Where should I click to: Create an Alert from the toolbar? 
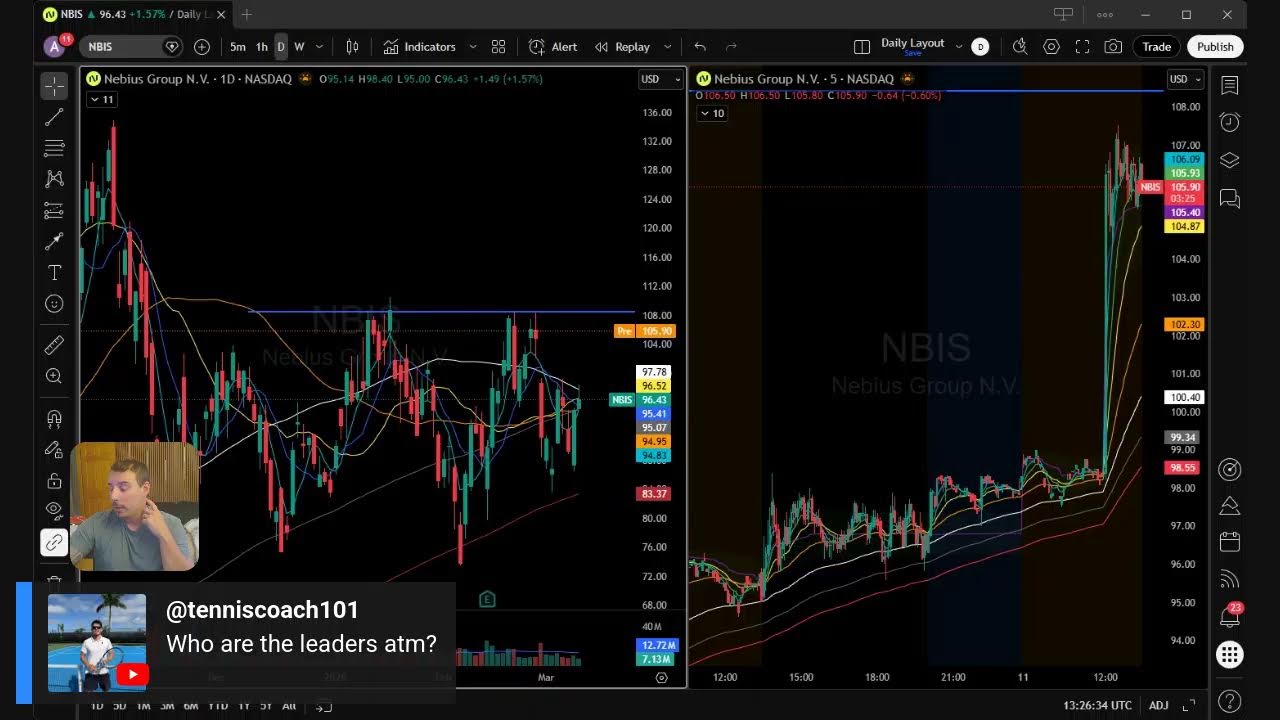(x=553, y=47)
